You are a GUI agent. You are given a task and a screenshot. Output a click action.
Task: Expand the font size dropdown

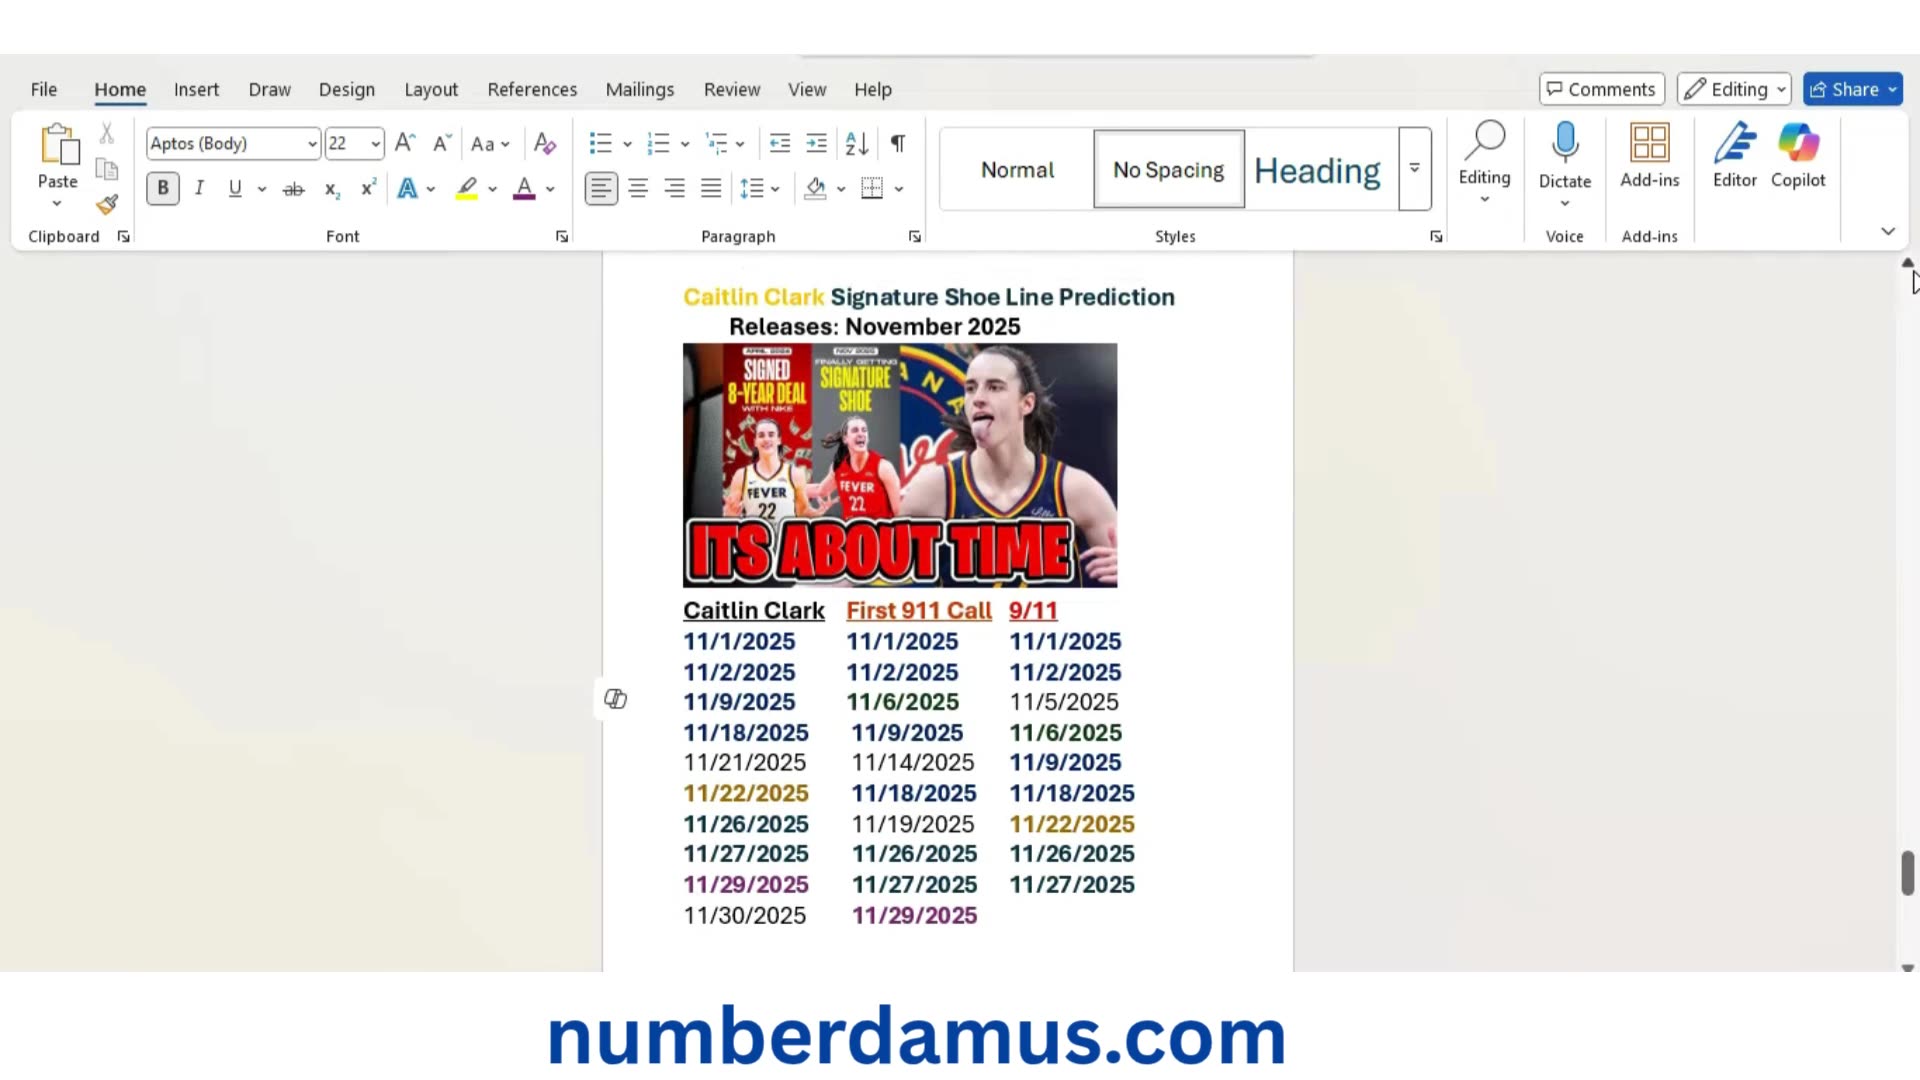pos(375,144)
